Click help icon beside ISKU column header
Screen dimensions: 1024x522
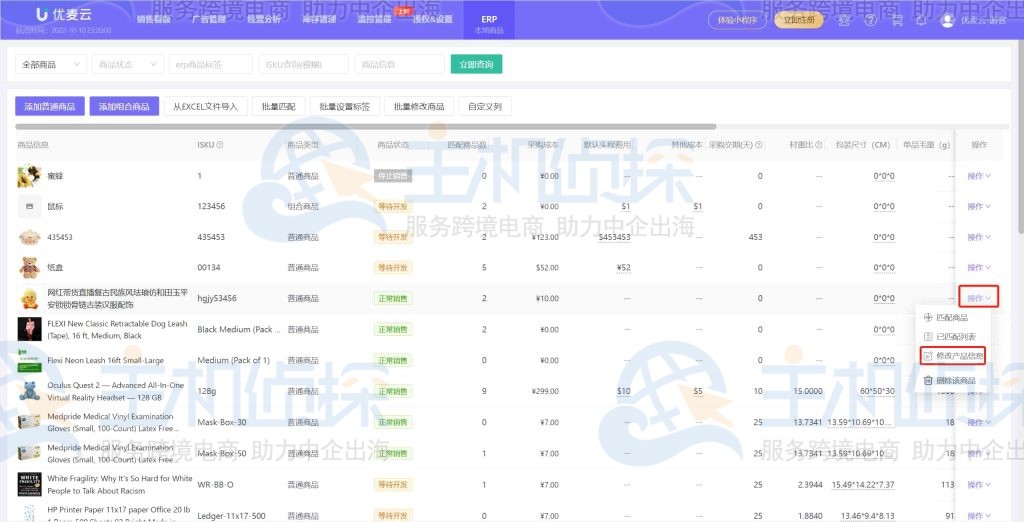(x=220, y=145)
